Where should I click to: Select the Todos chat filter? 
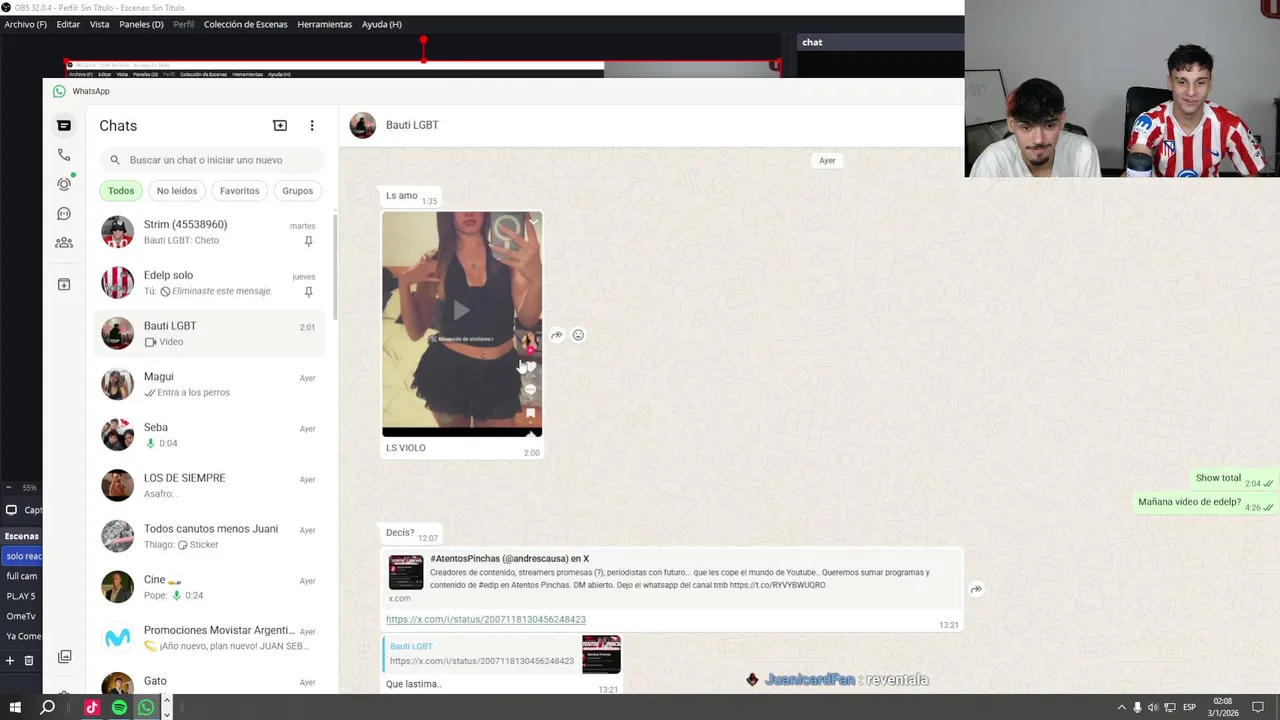[x=121, y=191]
